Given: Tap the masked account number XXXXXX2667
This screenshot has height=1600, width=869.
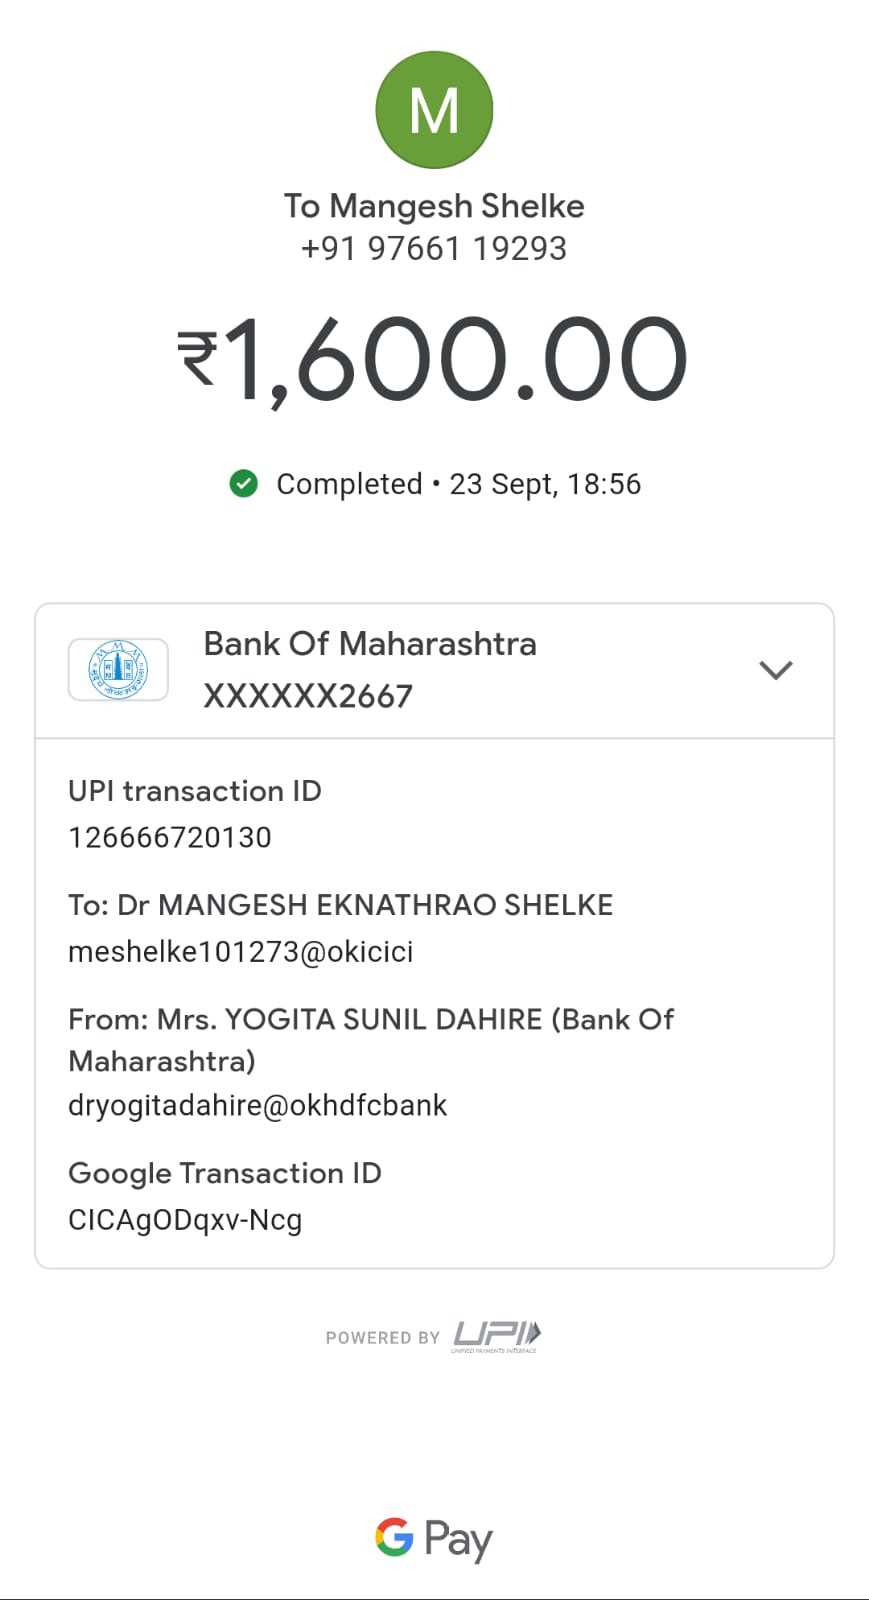Looking at the screenshot, I should pos(308,696).
